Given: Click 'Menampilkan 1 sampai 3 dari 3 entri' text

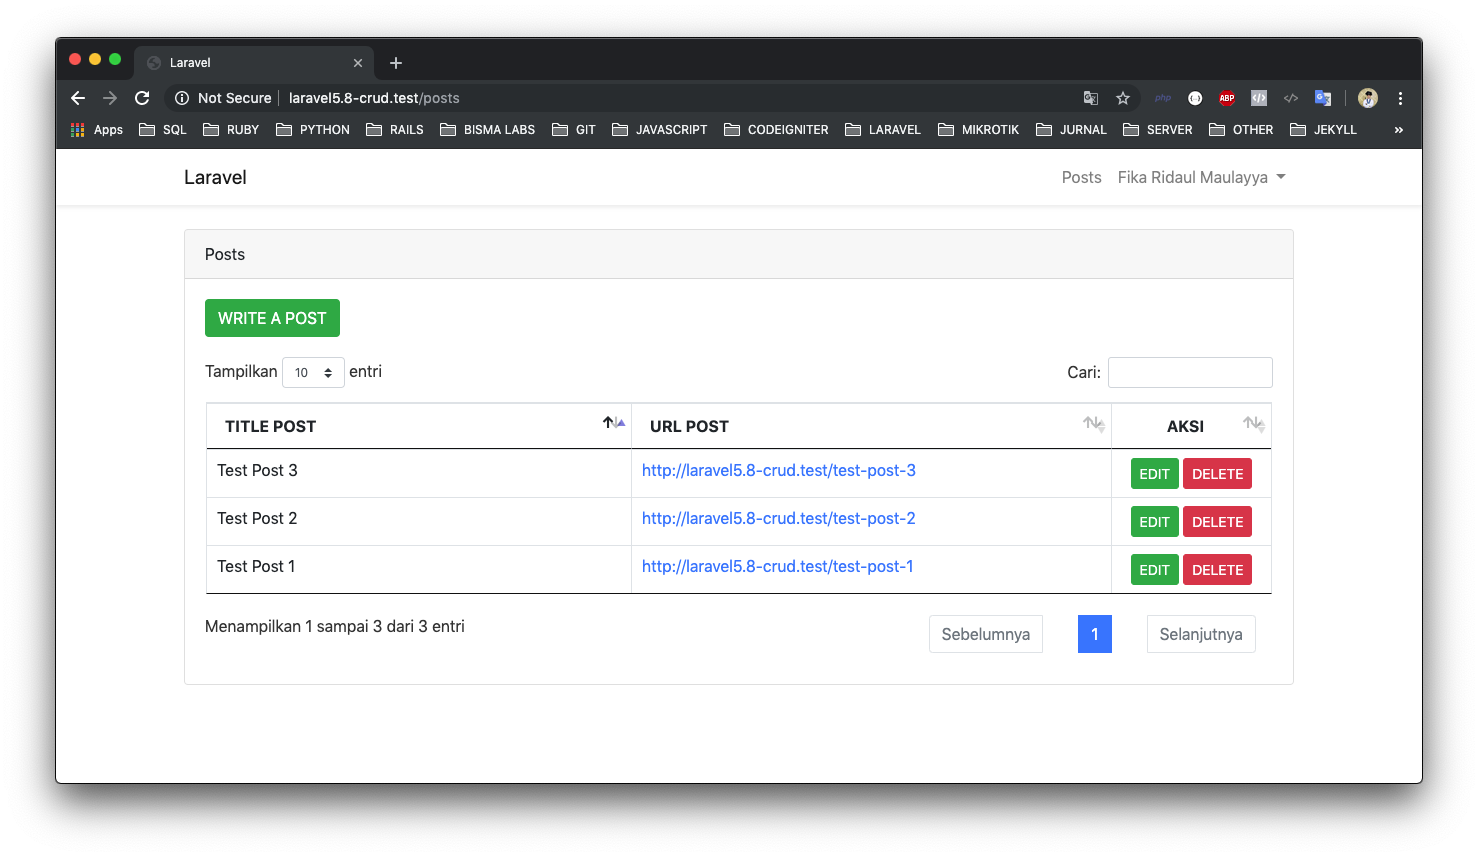Looking at the screenshot, I should [x=335, y=626].
